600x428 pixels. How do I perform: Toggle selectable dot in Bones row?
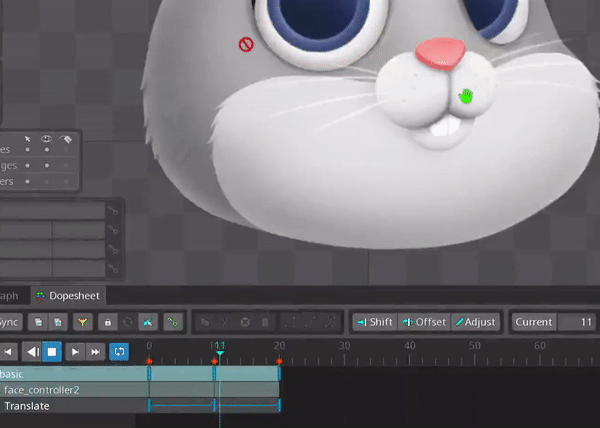28,150
